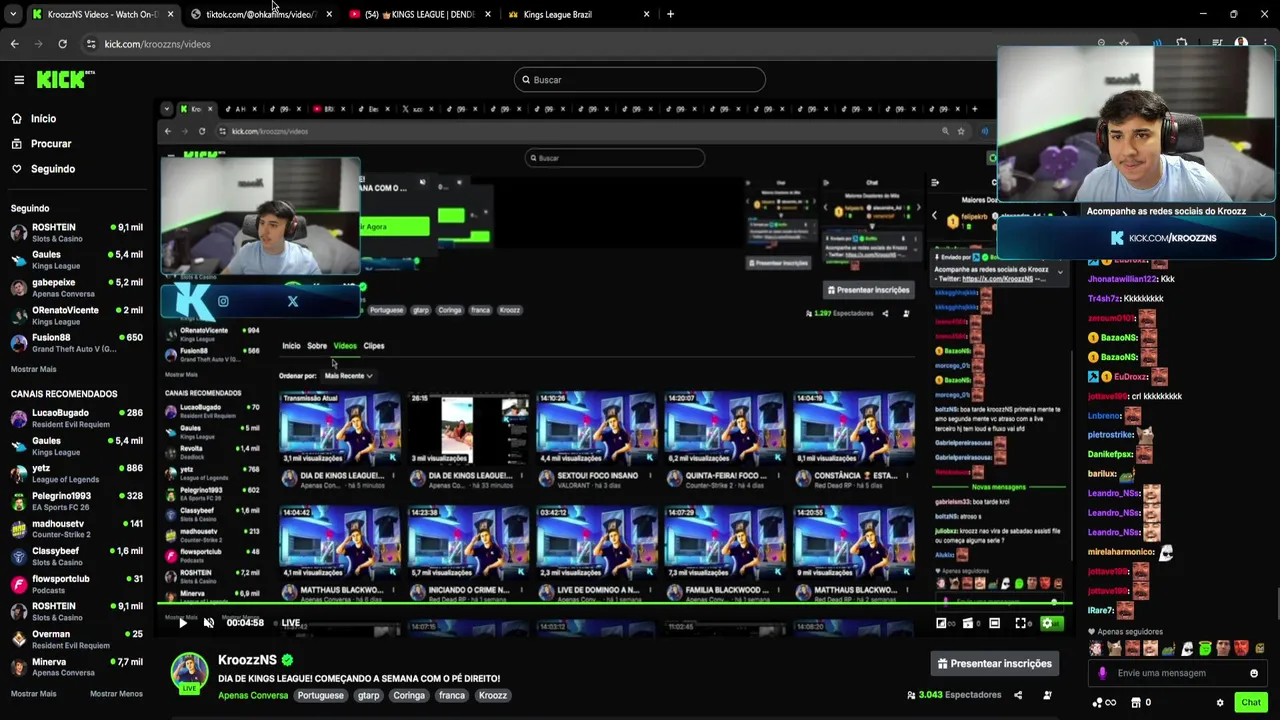This screenshot has height=720, width=1280.
Task: Open the tab search dropdown arrow
Action: point(14,14)
